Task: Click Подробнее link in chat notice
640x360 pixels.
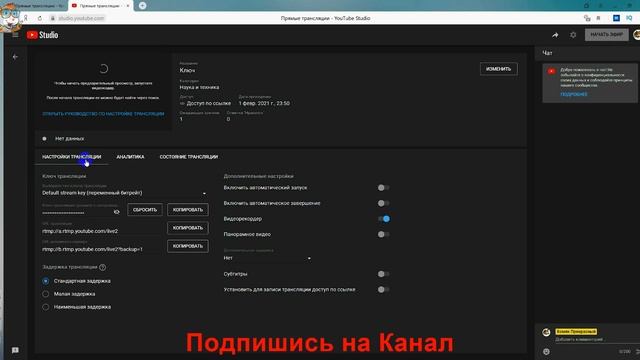Action: click(573, 94)
